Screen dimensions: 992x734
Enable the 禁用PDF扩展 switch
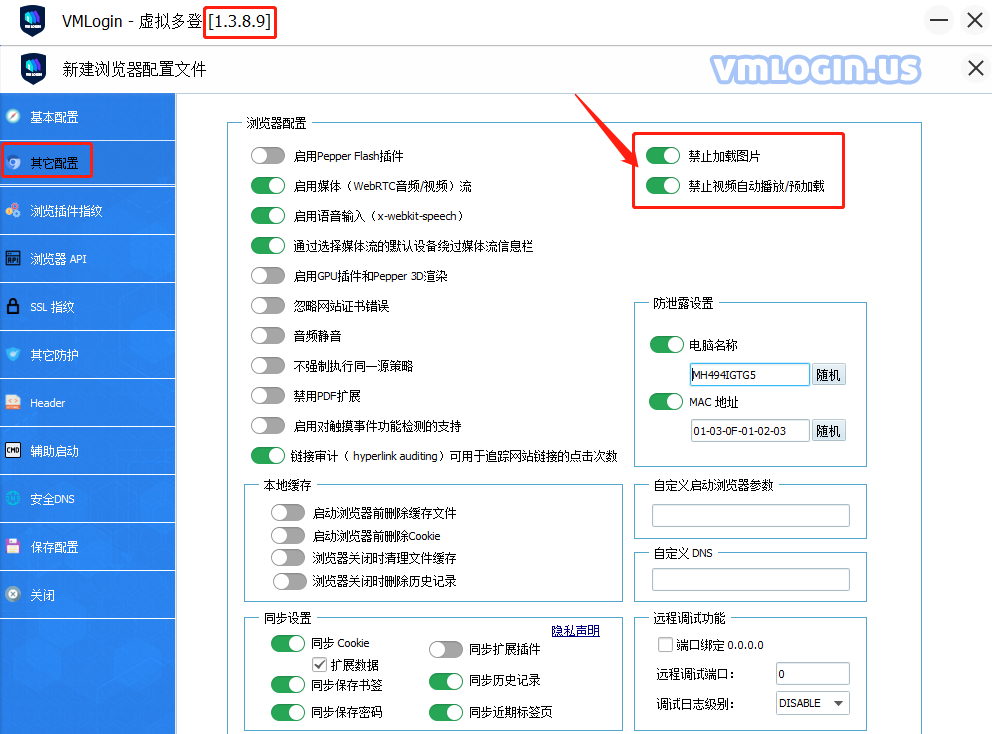pyautogui.click(x=268, y=395)
